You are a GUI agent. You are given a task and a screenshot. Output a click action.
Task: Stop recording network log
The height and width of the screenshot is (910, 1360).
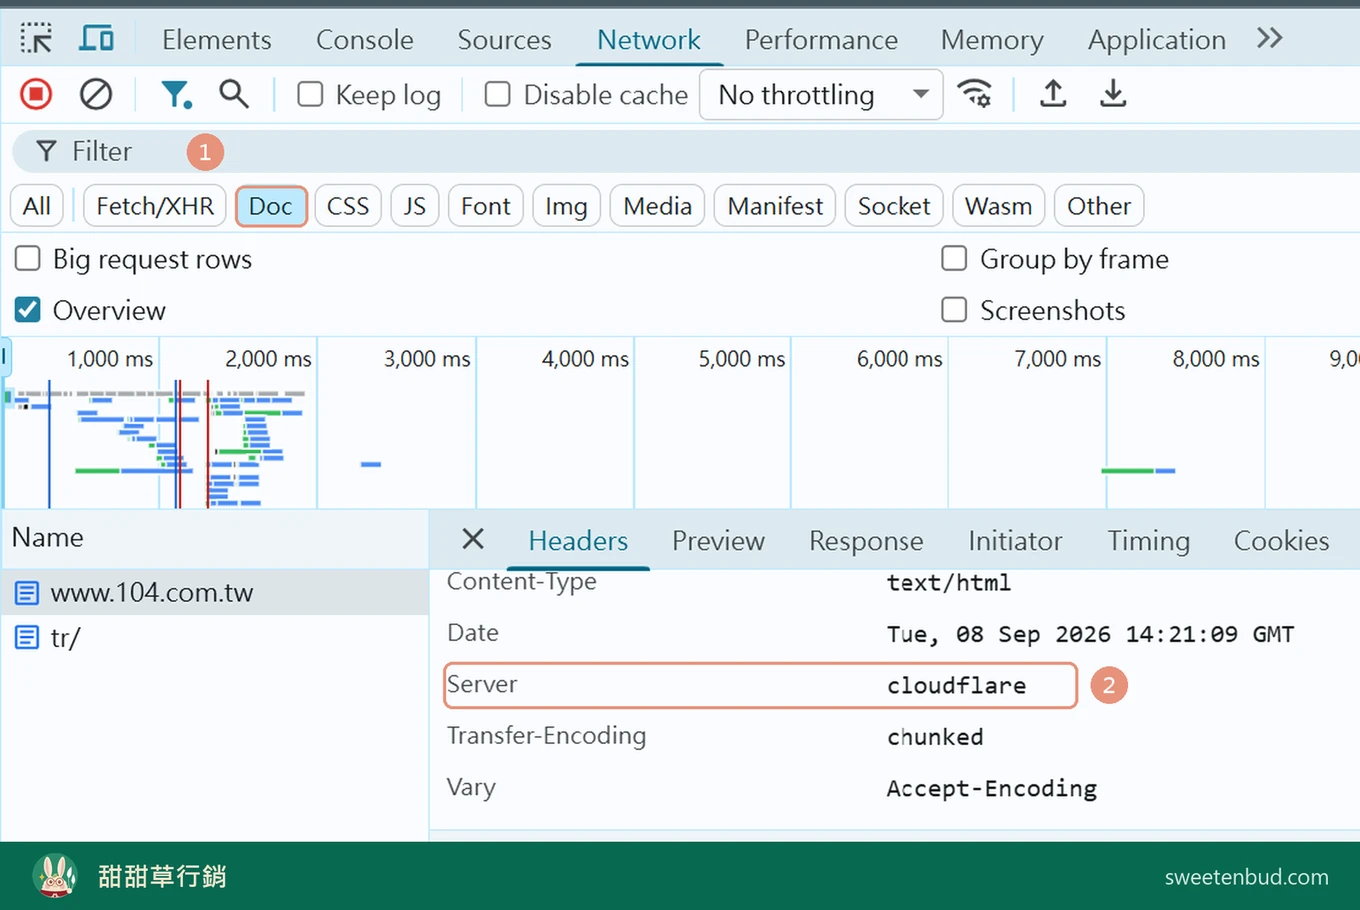point(36,94)
